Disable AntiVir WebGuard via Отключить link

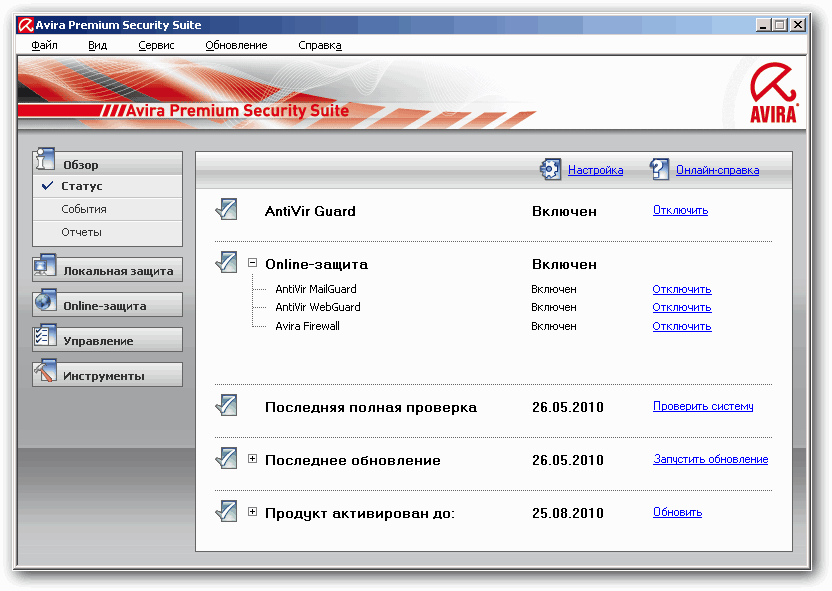point(682,307)
